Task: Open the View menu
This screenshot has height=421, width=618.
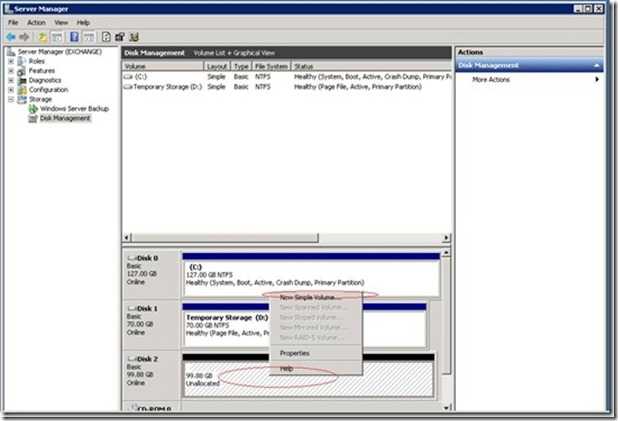Action: pyautogui.click(x=61, y=22)
